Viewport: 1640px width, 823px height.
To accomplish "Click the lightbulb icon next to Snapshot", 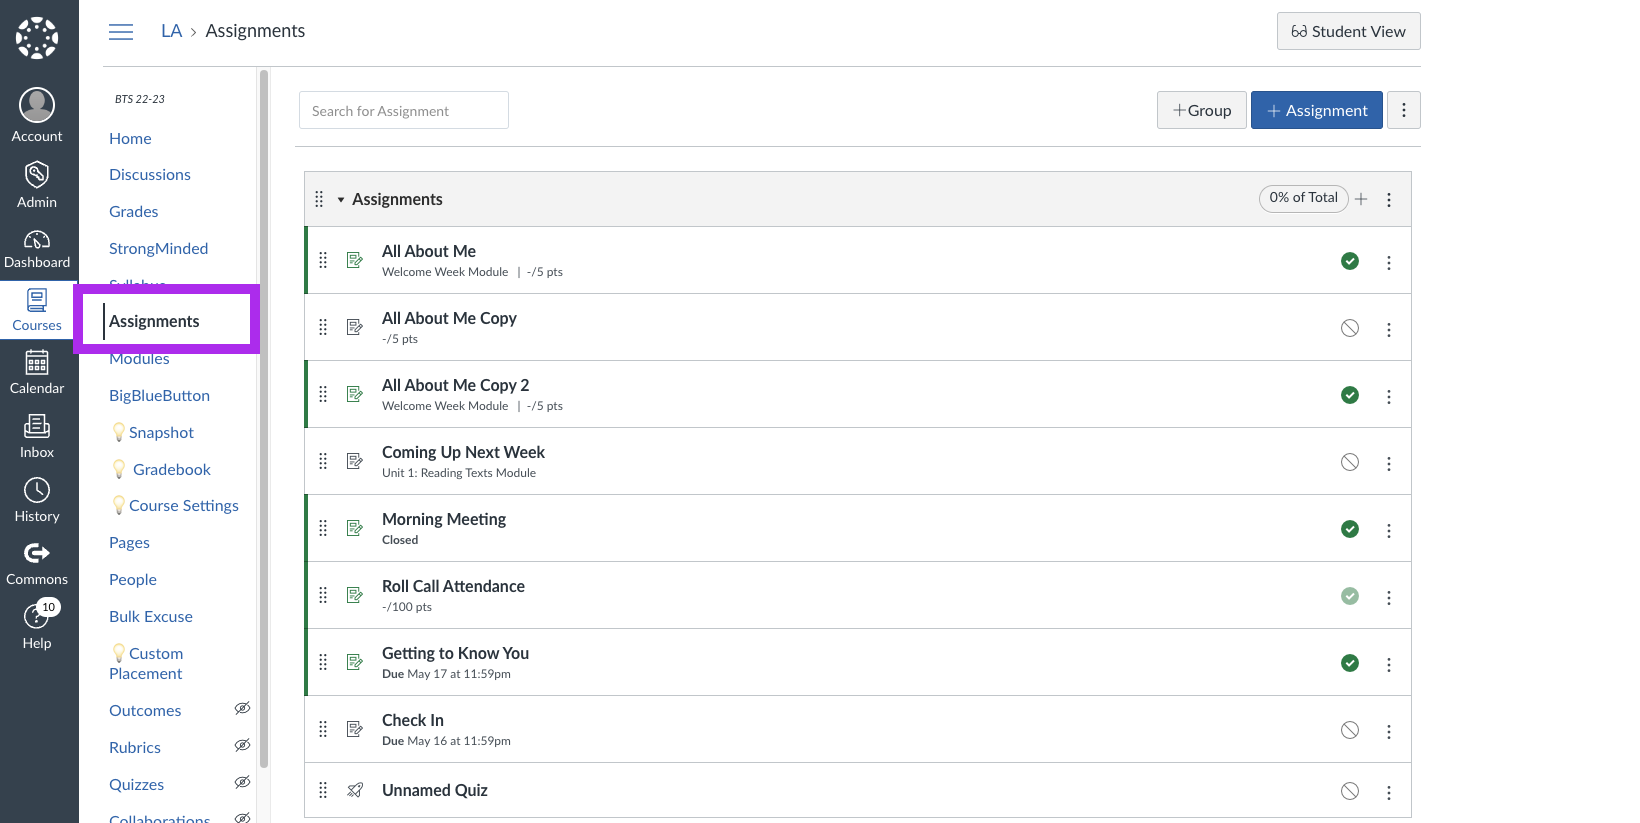I will (119, 432).
